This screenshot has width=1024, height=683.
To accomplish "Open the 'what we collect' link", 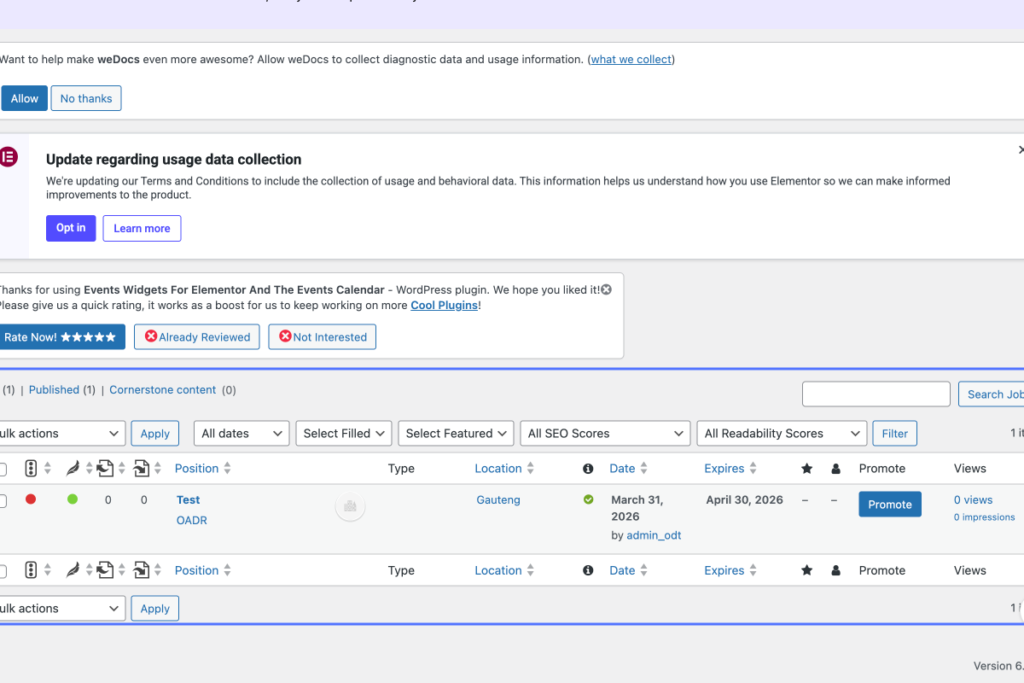I will 631,59.
